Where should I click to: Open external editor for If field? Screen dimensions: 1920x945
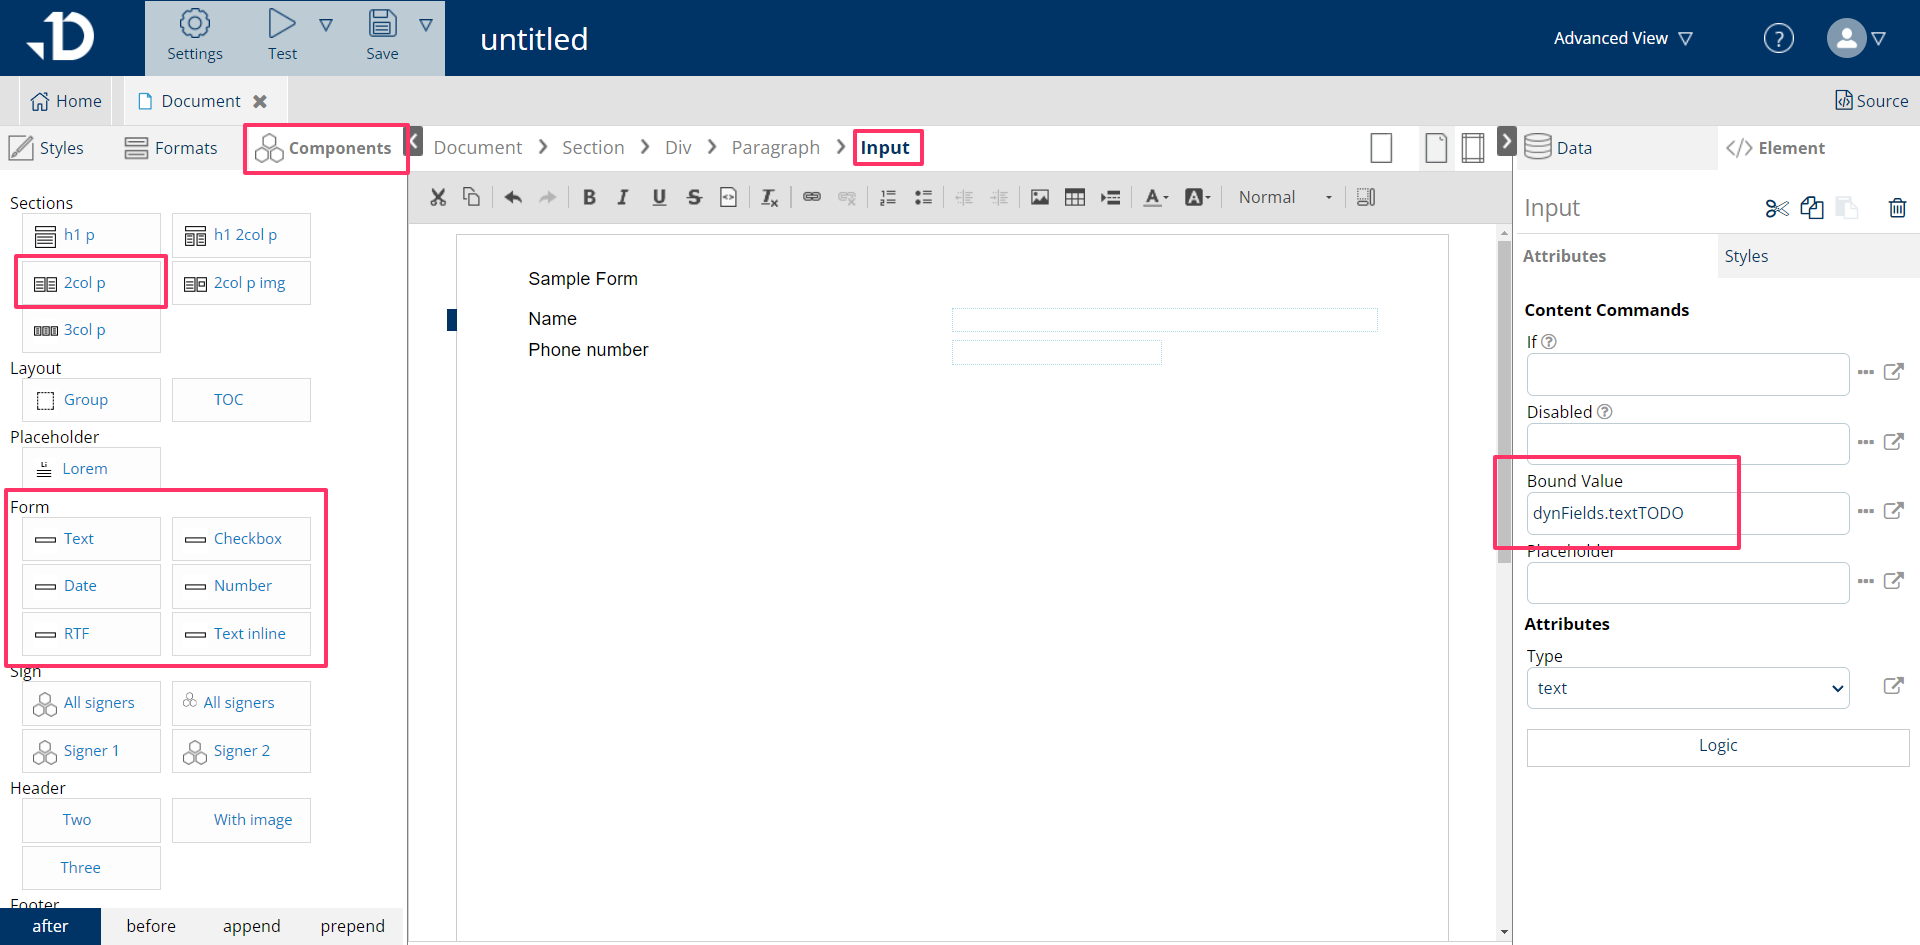point(1893,372)
